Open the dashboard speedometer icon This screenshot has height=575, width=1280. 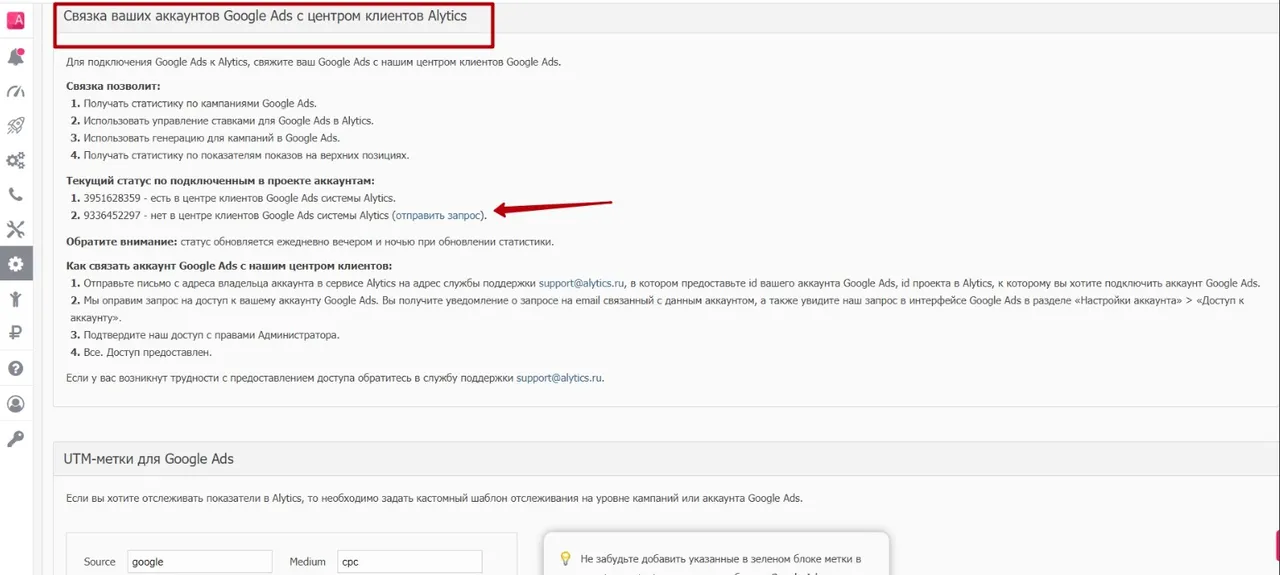(x=16, y=92)
